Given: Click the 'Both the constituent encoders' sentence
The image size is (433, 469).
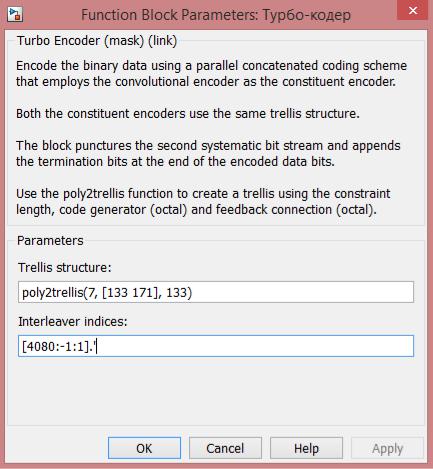Looking at the screenshot, I should pyautogui.click(x=188, y=113).
